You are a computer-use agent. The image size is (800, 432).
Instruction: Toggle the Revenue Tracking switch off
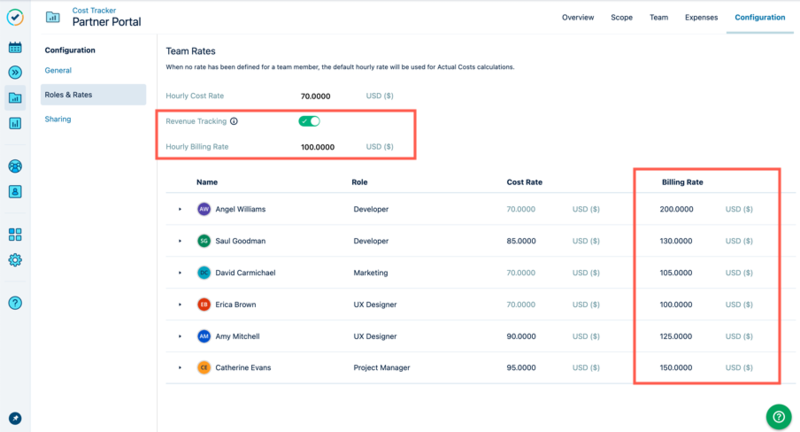(x=309, y=121)
